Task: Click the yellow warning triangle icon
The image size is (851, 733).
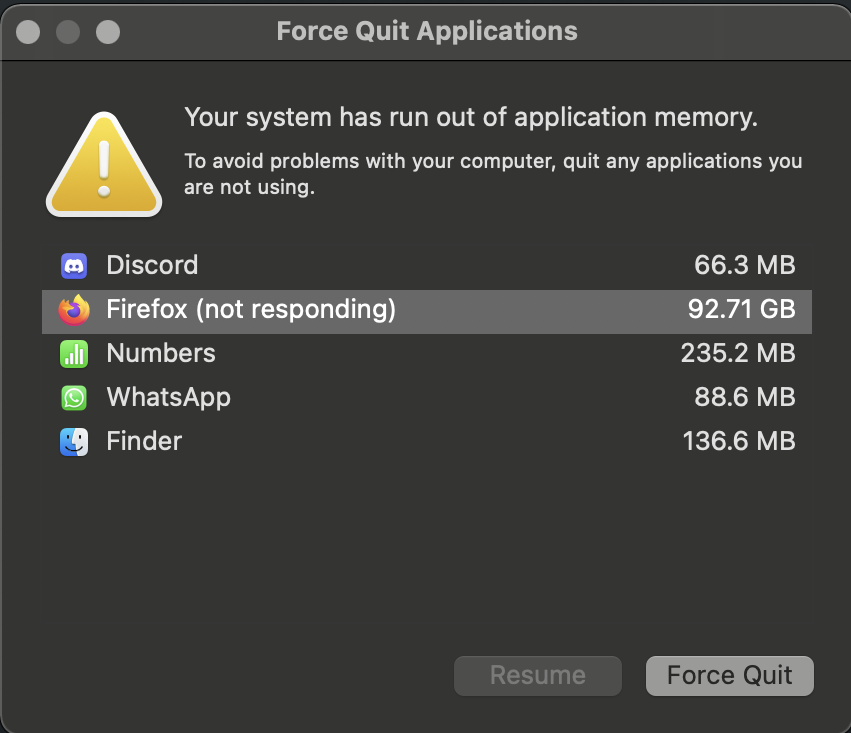Action: [103, 164]
